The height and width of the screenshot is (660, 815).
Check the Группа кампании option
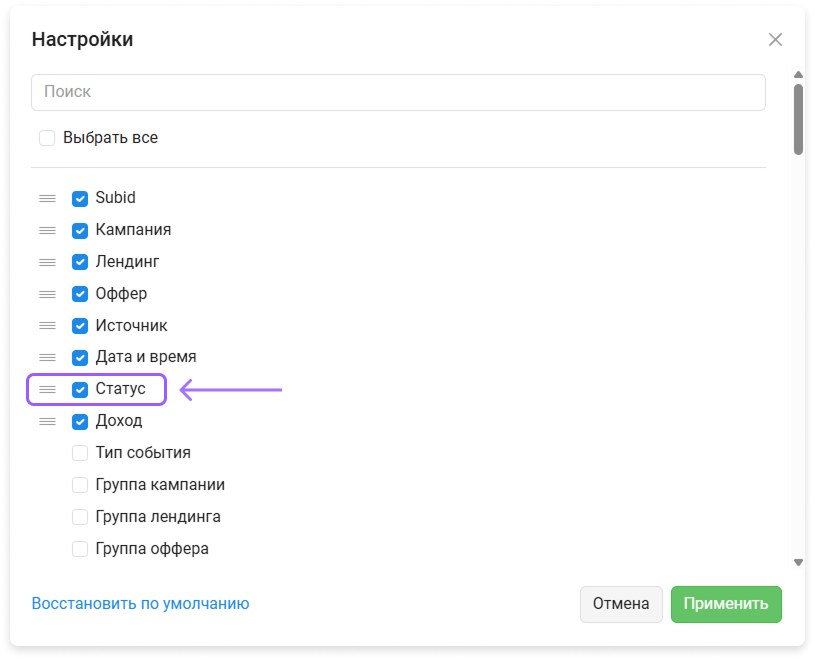[x=80, y=485]
